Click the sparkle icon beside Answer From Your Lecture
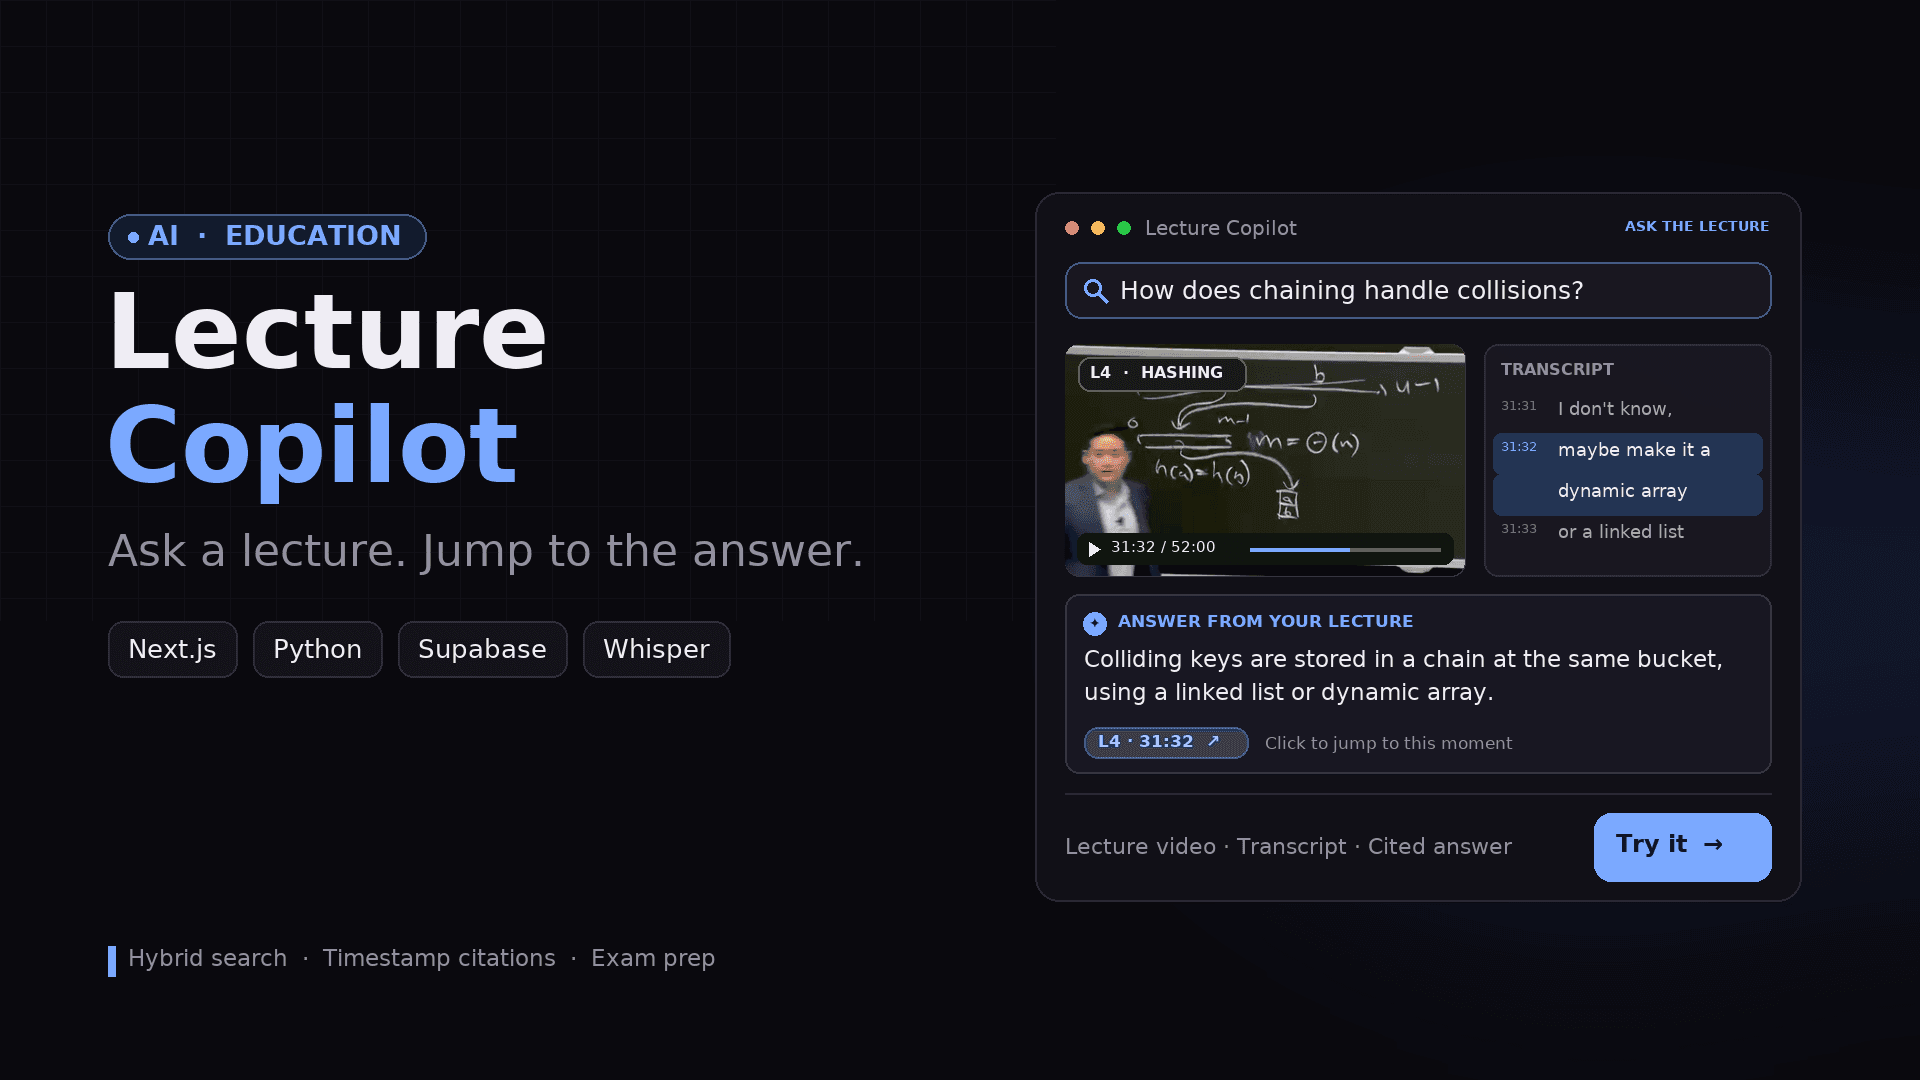1920x1080 pixels. coord(1095,623)
